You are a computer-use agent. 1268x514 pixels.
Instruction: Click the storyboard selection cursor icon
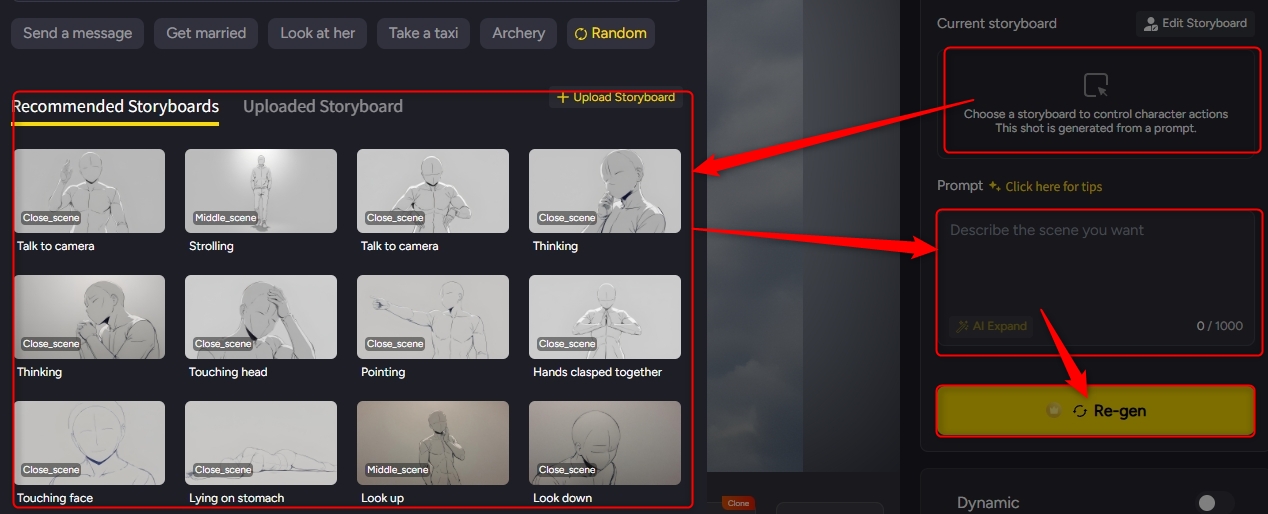pyautogui.click(x=1096, y=85)
